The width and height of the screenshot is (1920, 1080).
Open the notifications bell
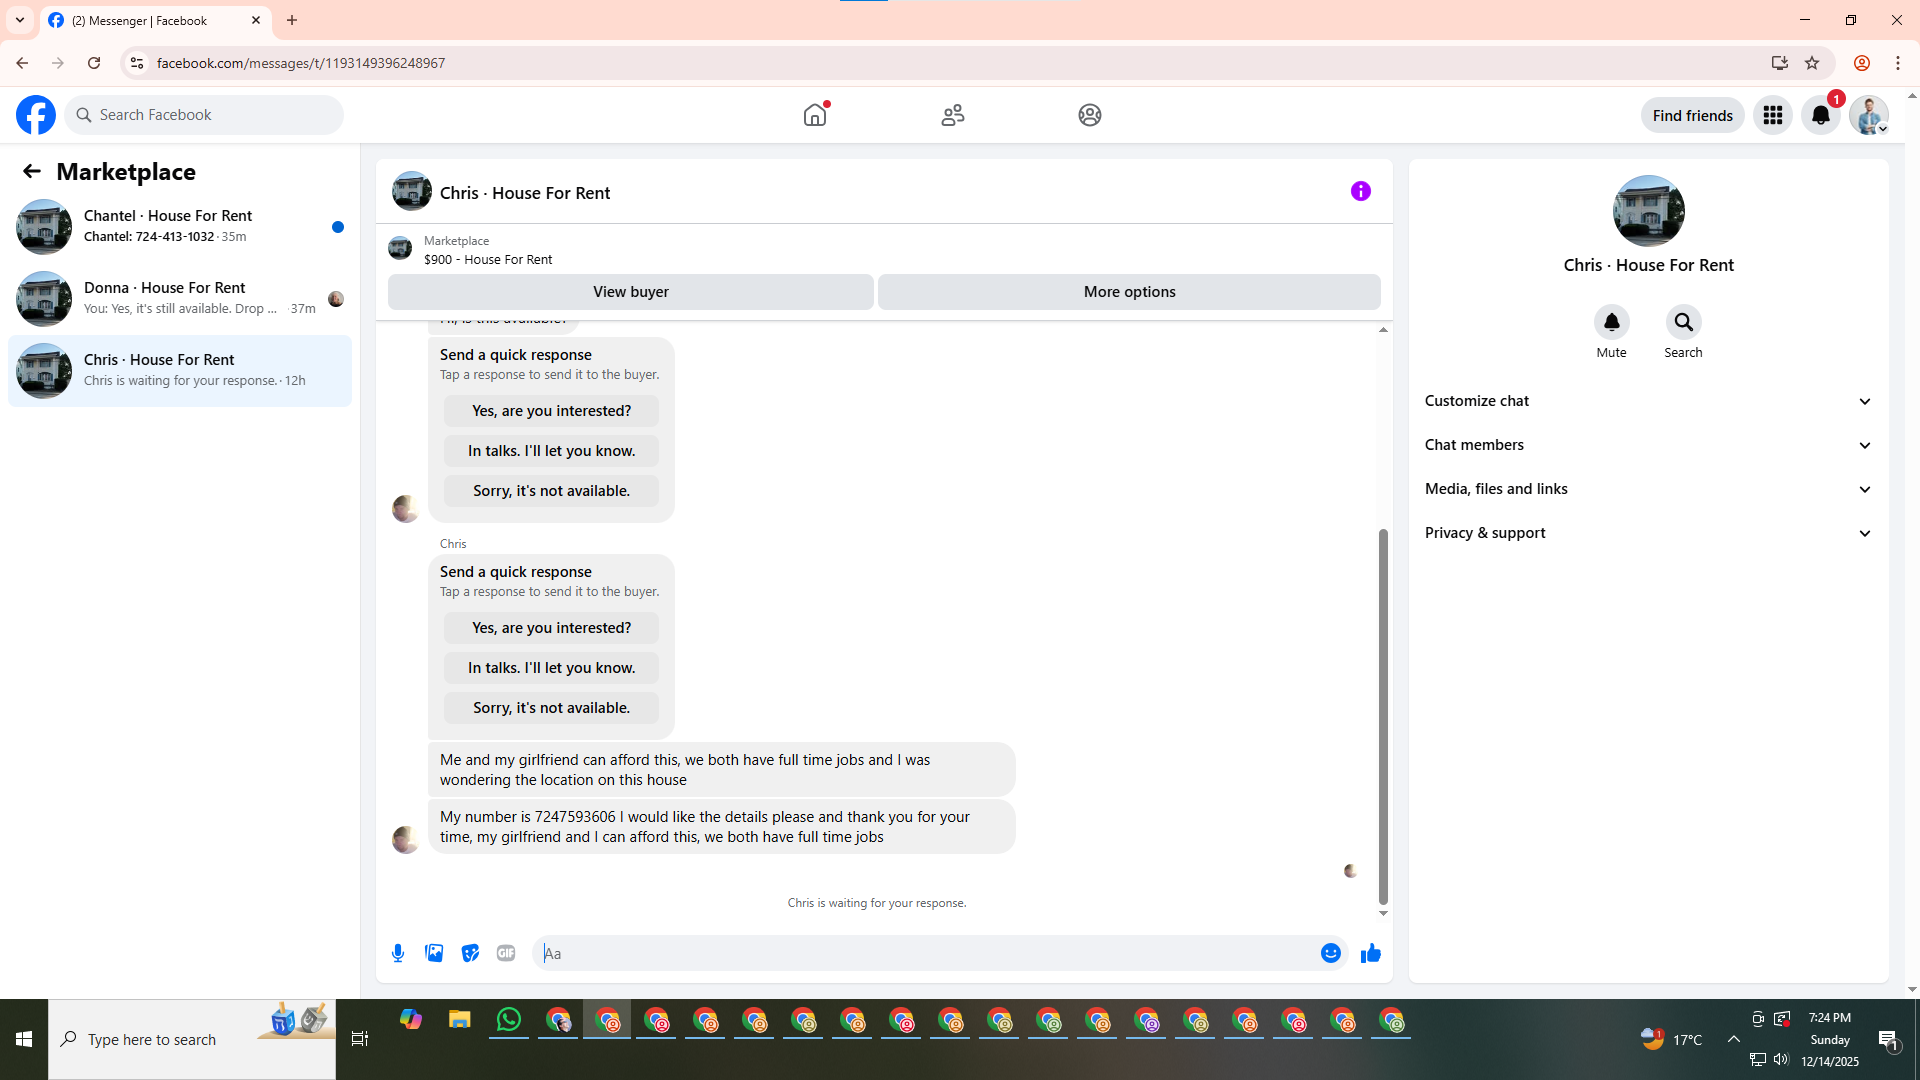[1820, 115]
